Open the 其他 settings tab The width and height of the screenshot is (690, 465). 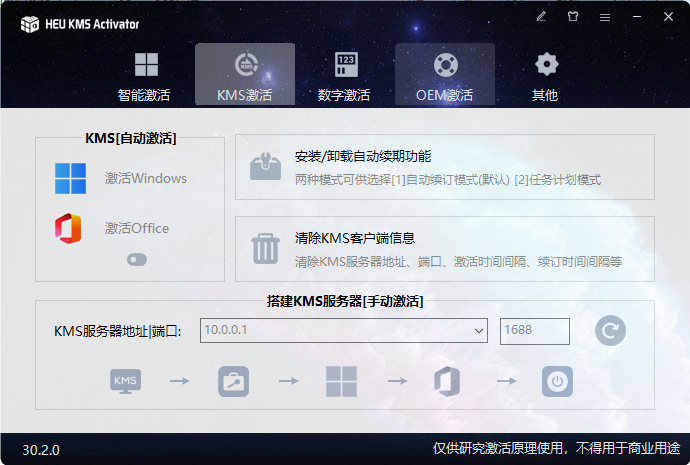(545, 75)
